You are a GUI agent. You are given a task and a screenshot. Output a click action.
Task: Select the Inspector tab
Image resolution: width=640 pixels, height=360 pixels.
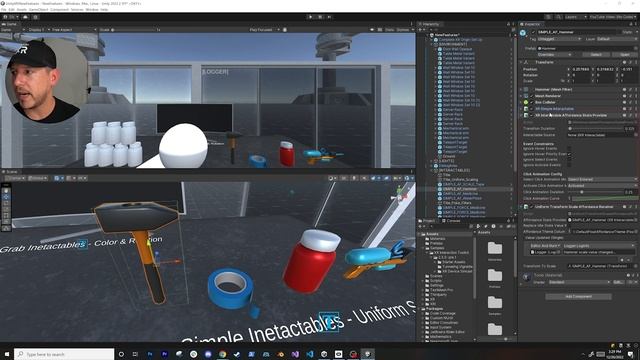(531, 24)
